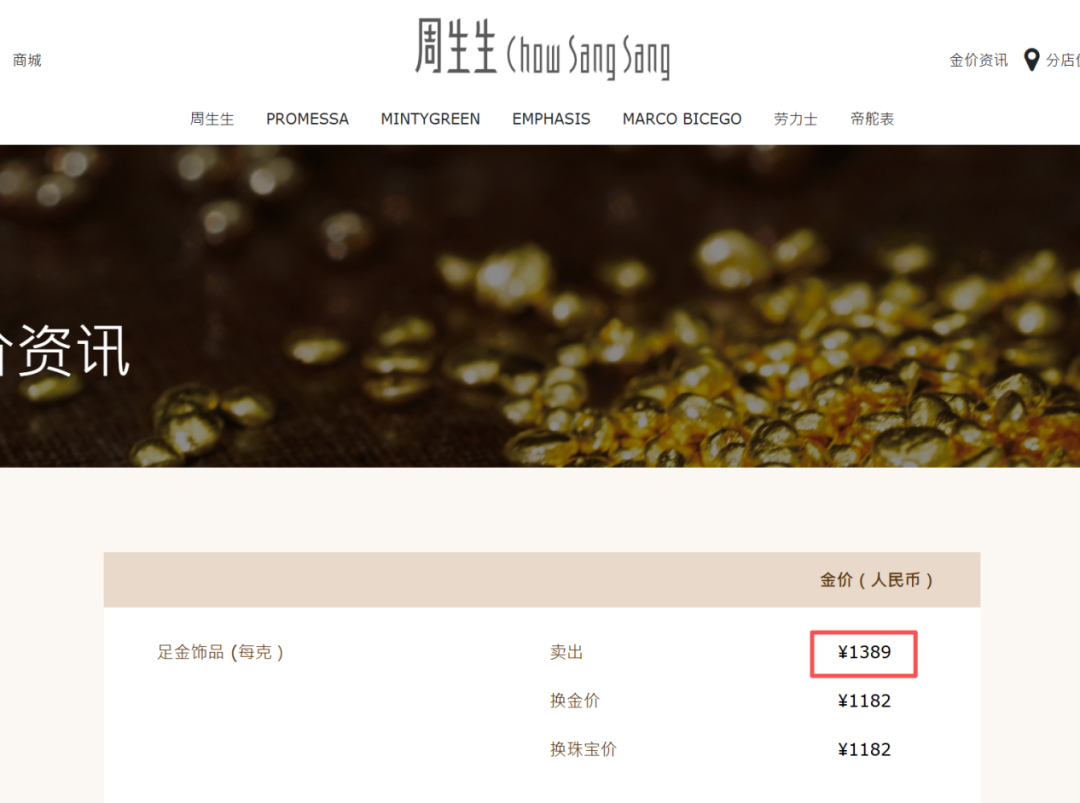The width and height of the screenshot is (1080, 803).
Task: Click the 分店 store locations link
Action: (1062, 61)
